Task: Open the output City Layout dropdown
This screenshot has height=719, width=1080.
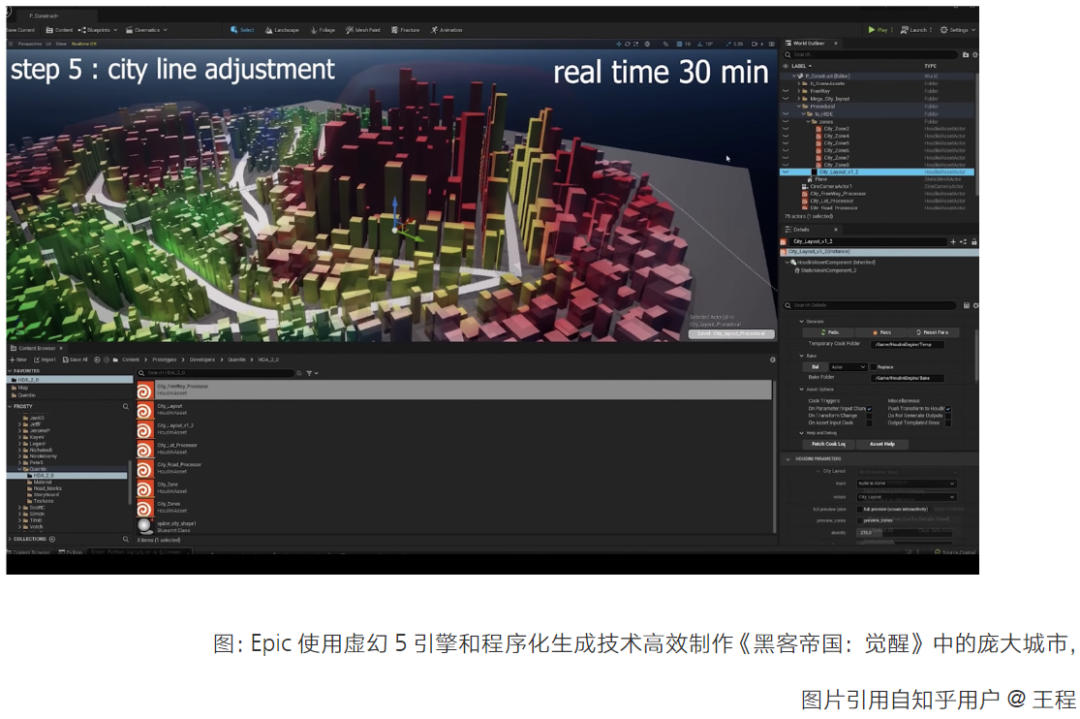Action: pyautogui.click(x=906, y=497)
